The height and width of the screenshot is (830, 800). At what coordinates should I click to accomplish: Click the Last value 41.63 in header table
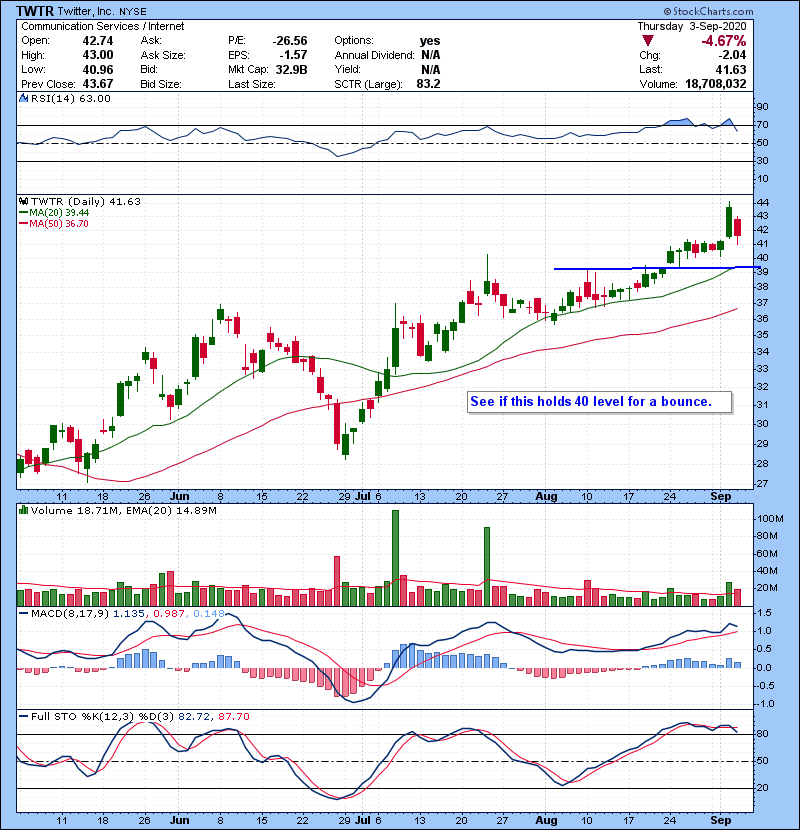coord(731,69)
